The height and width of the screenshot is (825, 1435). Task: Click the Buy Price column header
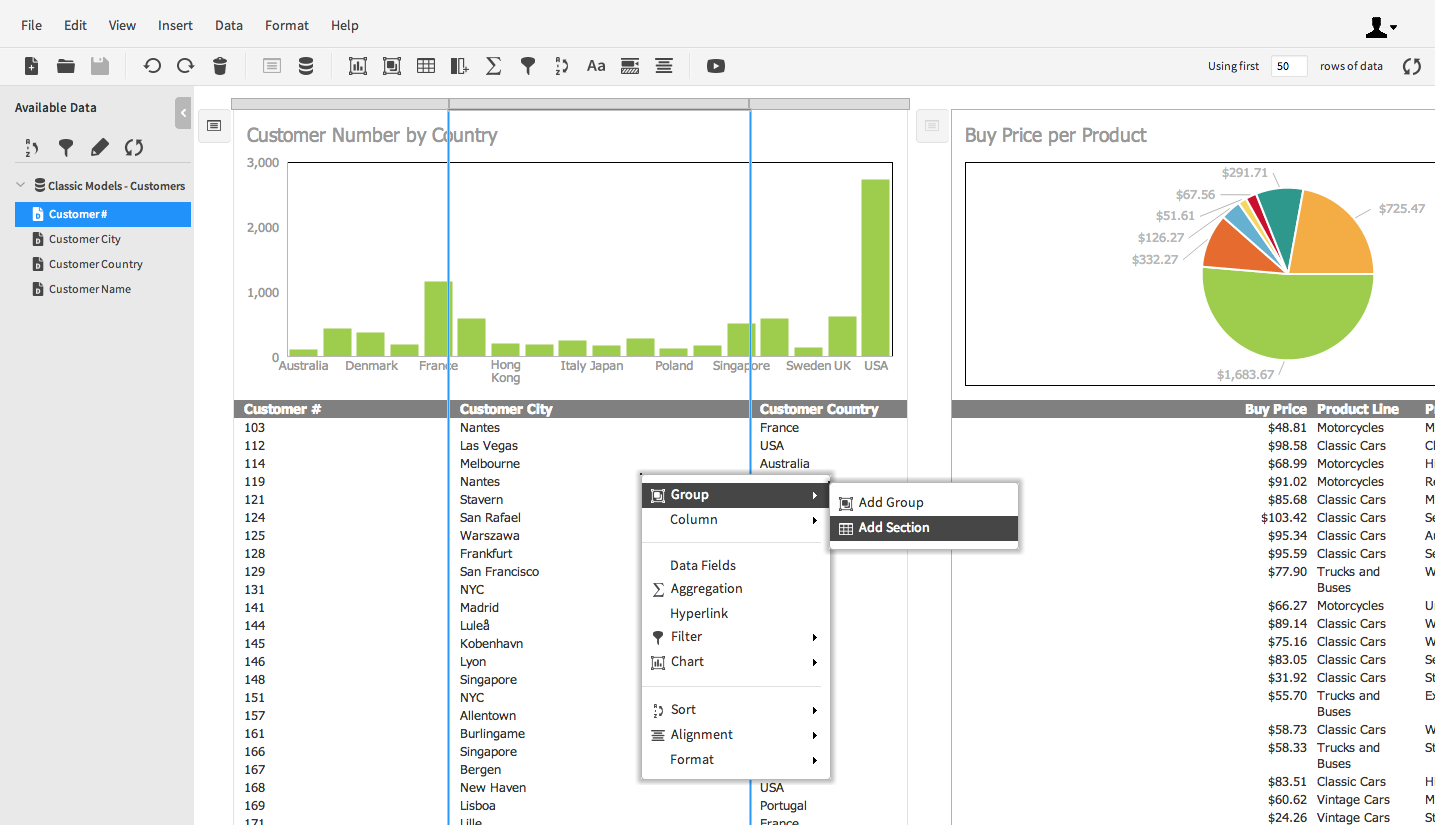pyautogui.click(x=1276, y=409)
